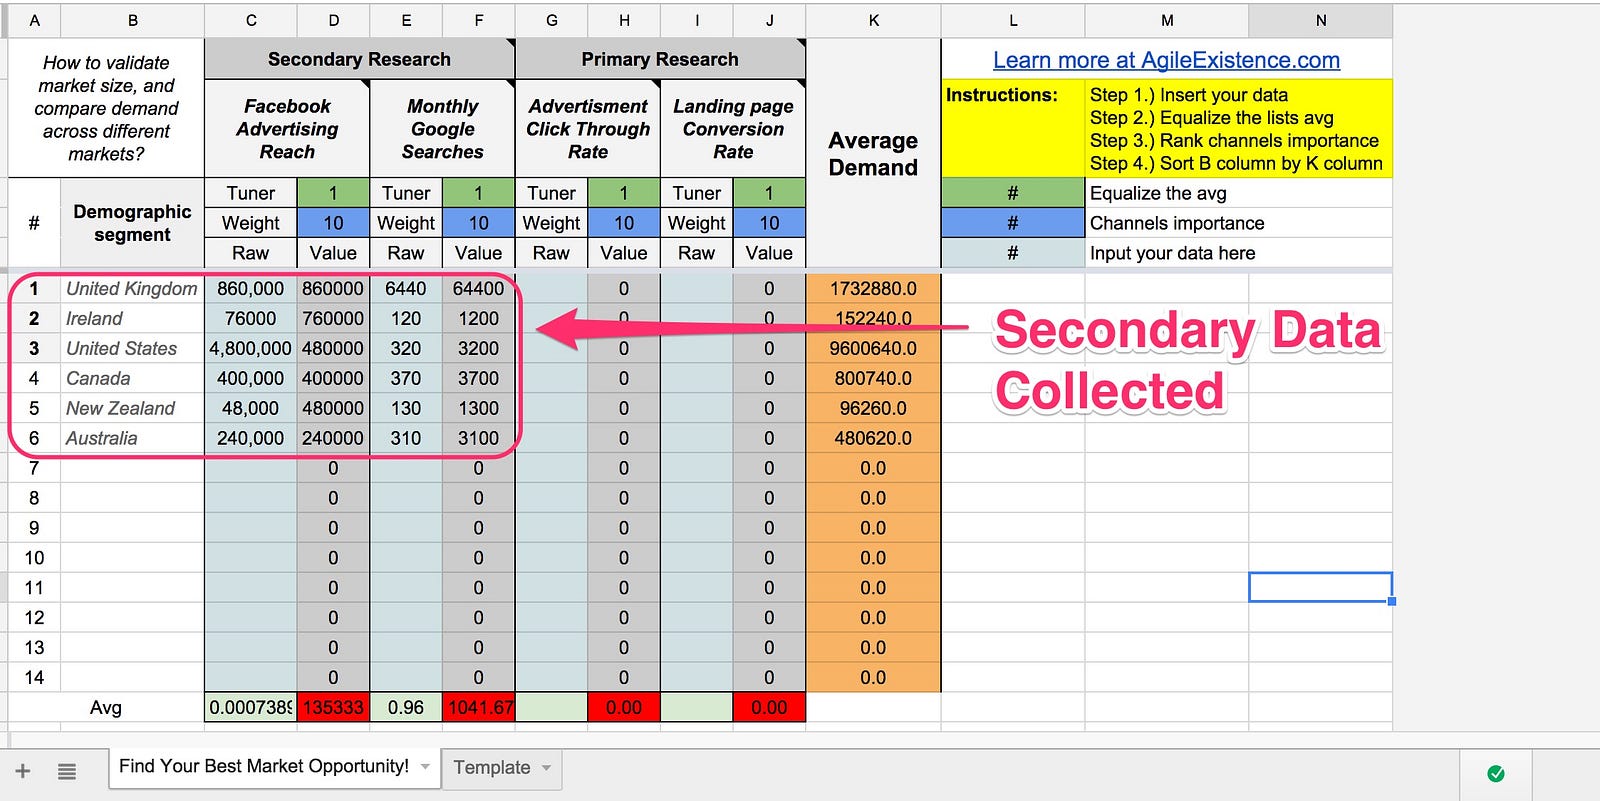Image resolution: width=1600 pixels, height=801 pixels.
Task: Click row number 14 cell
Action: click(x=34, y=678)
